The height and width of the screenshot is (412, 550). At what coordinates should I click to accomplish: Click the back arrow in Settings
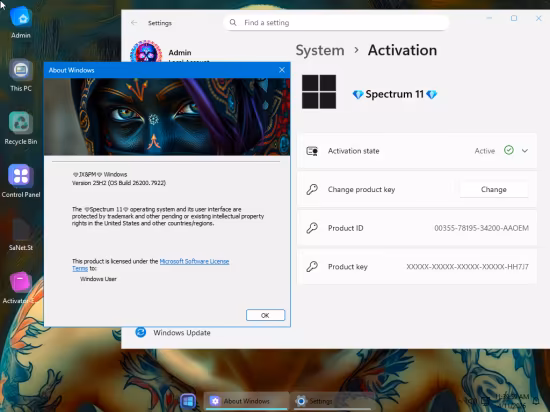coord(134,23)
